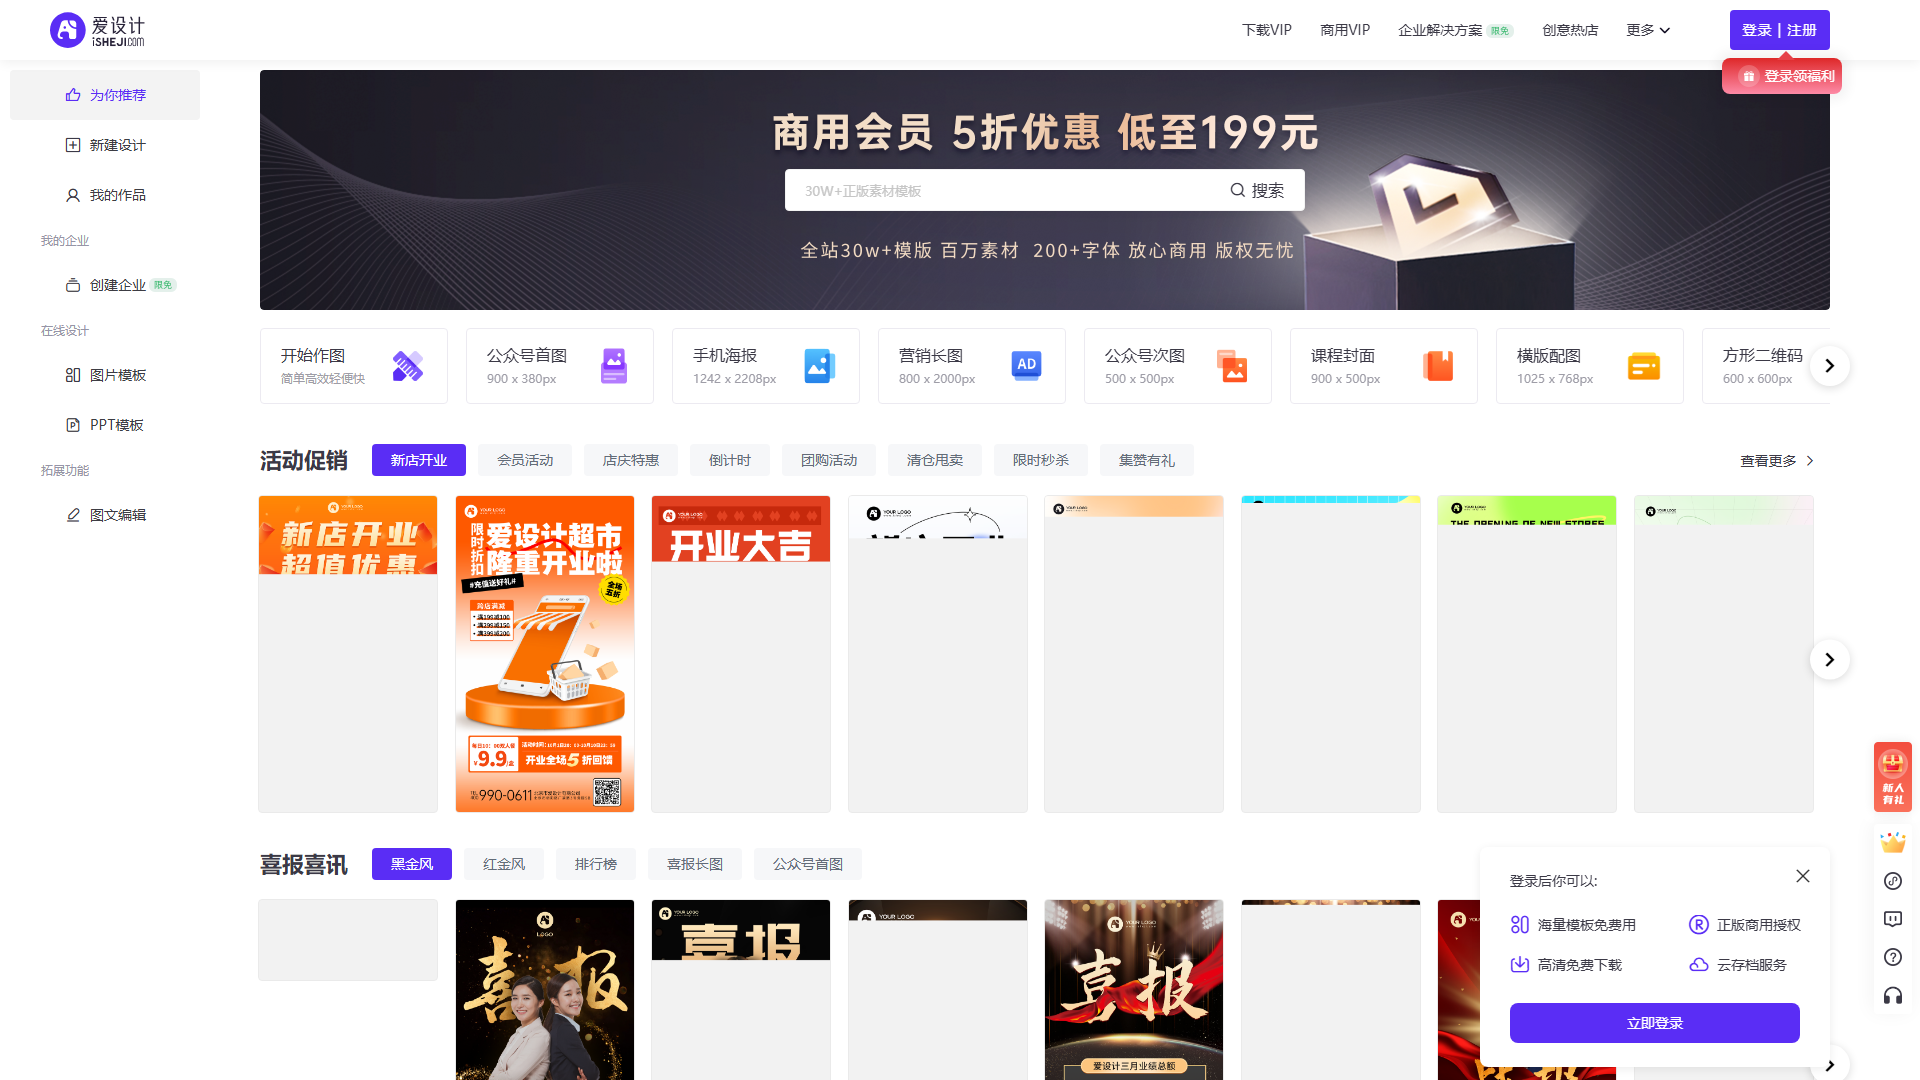Click the 搜索 magnifier button
This screenshot has height=1080, width=1920.
point(1258,190)
